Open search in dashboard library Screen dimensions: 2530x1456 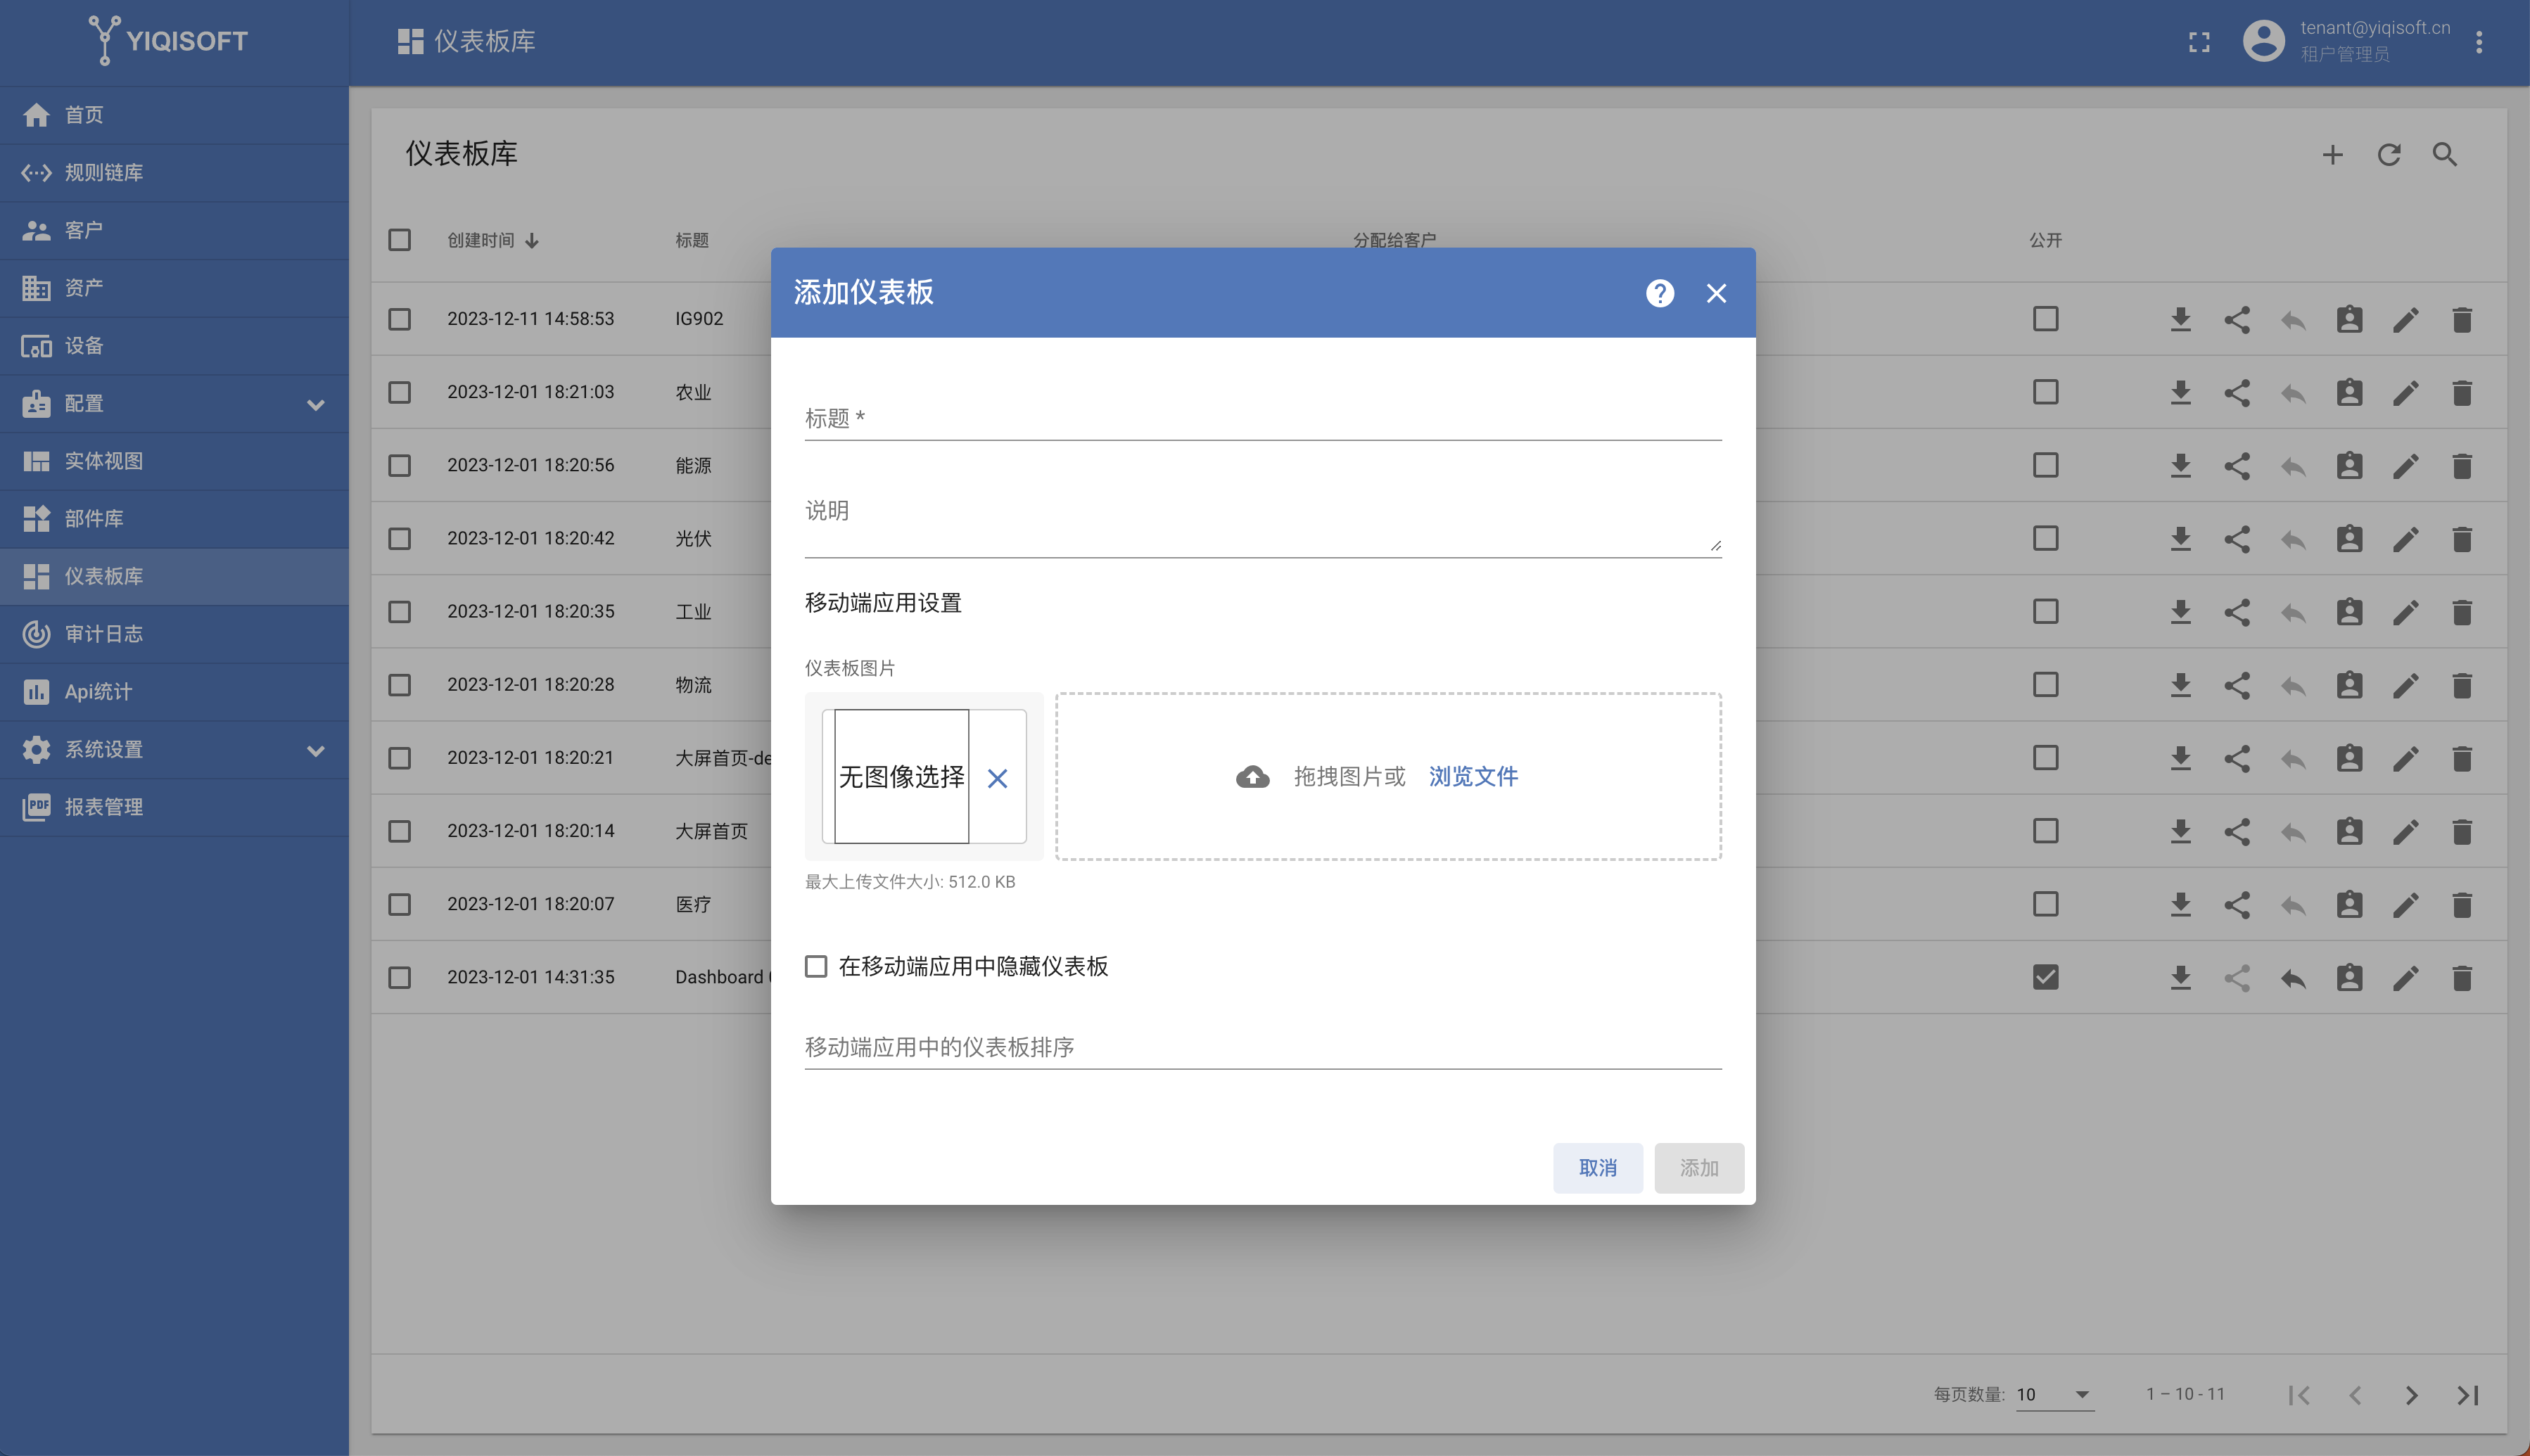(2444, 154)
